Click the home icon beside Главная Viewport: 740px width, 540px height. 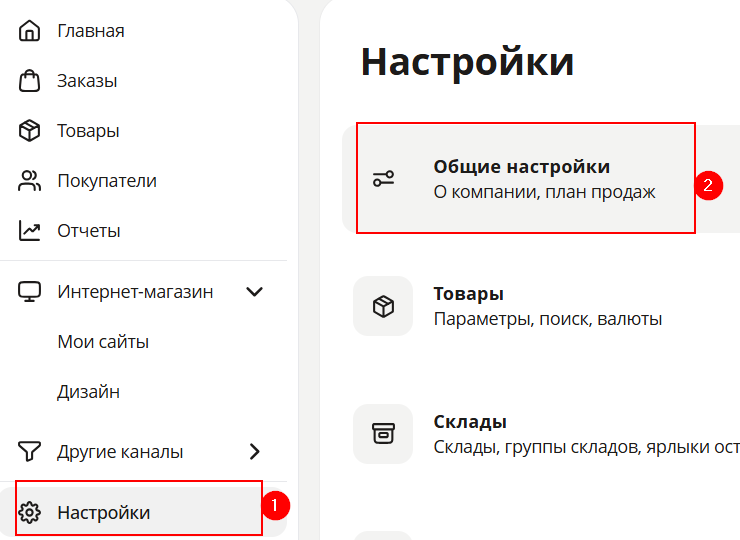(x=29, y=31)
